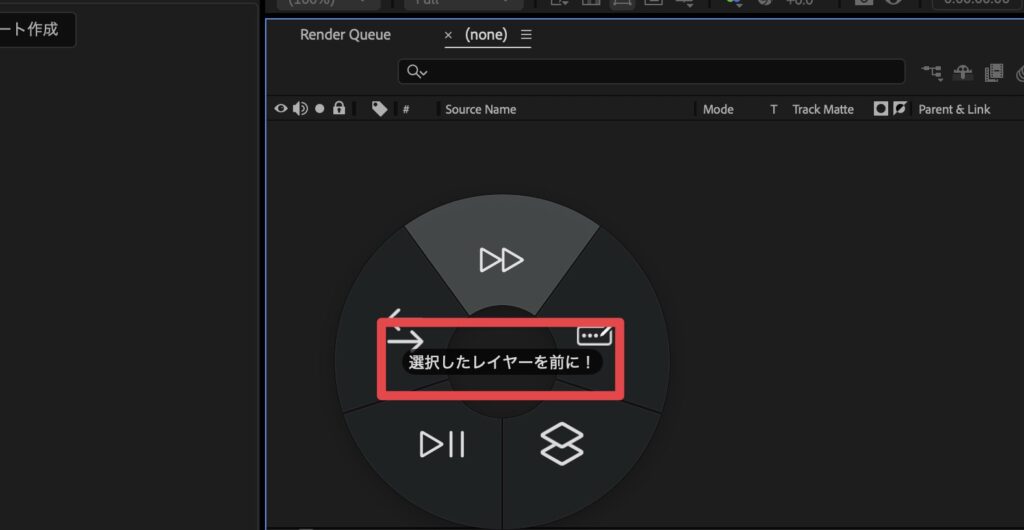Open the timeline panel menu (three lines)

click(526, 35)
